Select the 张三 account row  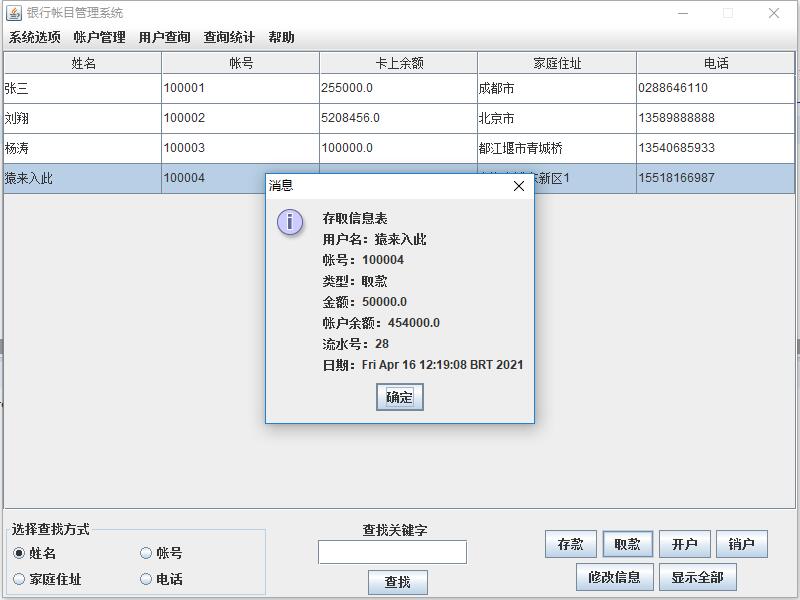pyautogui.click(x=80, y=87)
